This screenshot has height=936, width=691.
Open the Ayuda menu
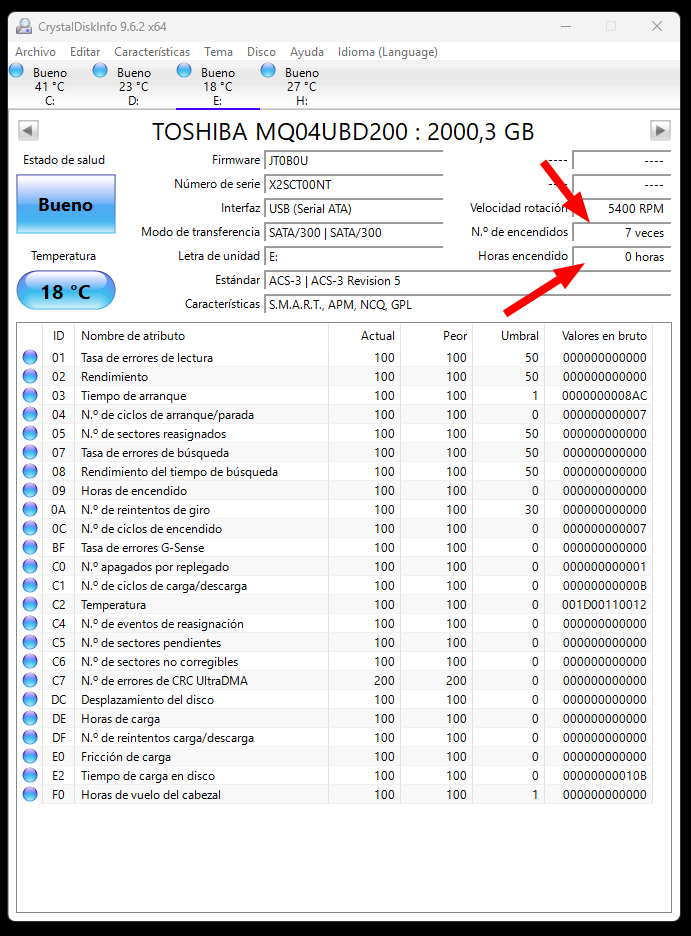click(307, 52)
